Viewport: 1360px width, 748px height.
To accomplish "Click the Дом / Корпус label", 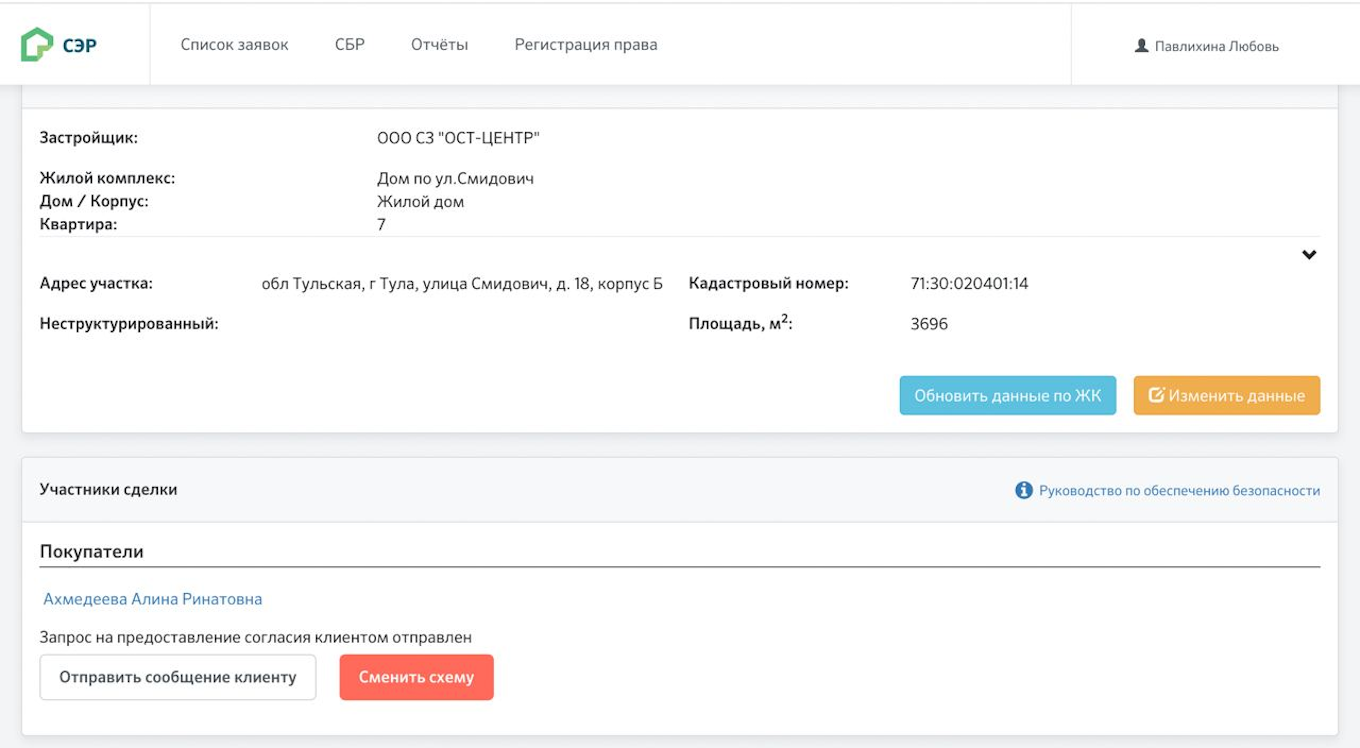I will click(94, 202).
